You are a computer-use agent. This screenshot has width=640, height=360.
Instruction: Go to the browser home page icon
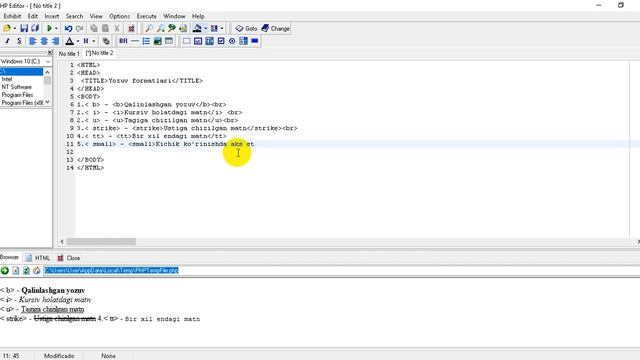[x=37, y=270]
